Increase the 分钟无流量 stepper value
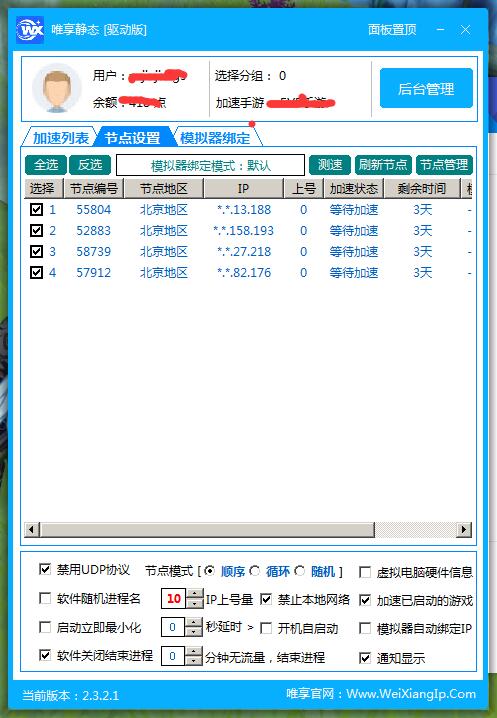 (x=195, y=652)
